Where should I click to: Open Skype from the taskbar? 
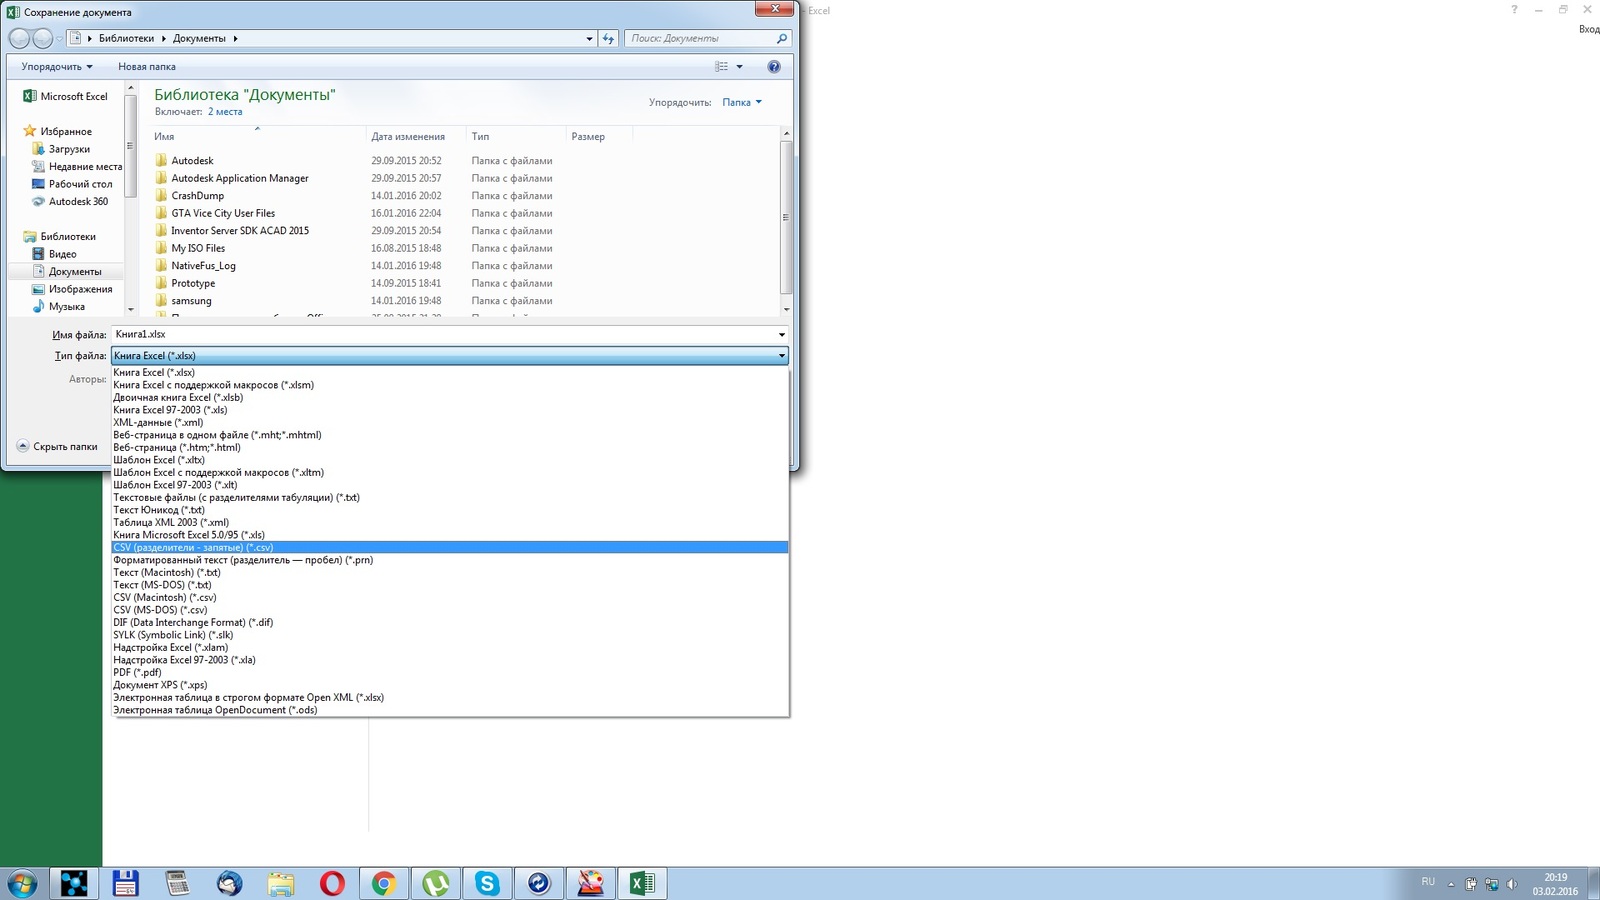[487, 883]
